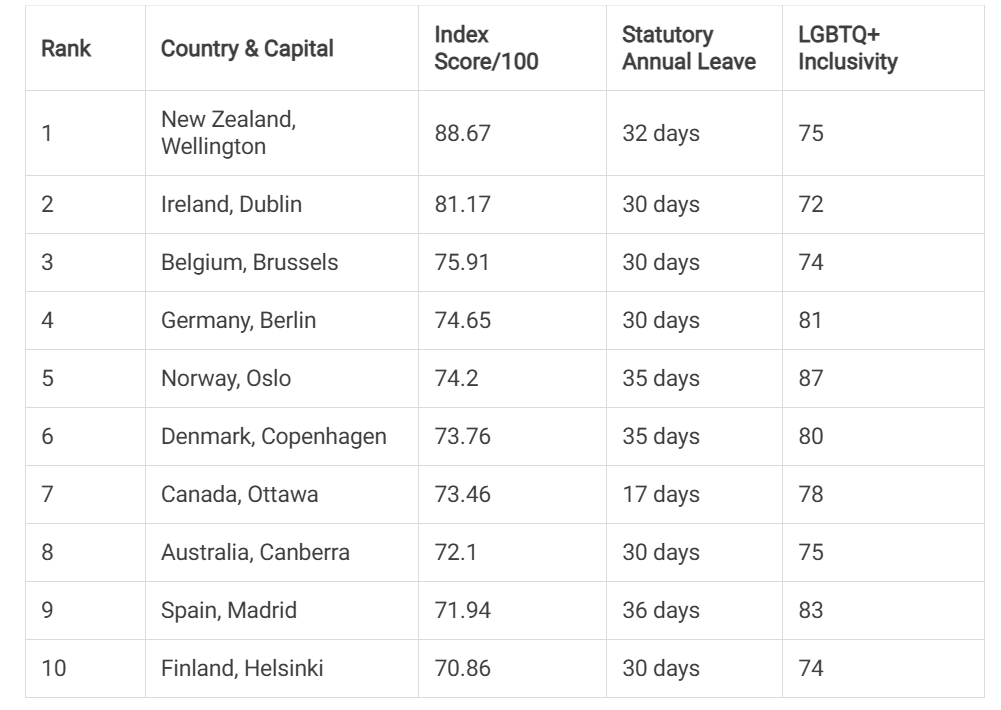Select the Ireland, Dublin cell
The width and height of the screenshot is (1001, 710).
click(231, 205)
